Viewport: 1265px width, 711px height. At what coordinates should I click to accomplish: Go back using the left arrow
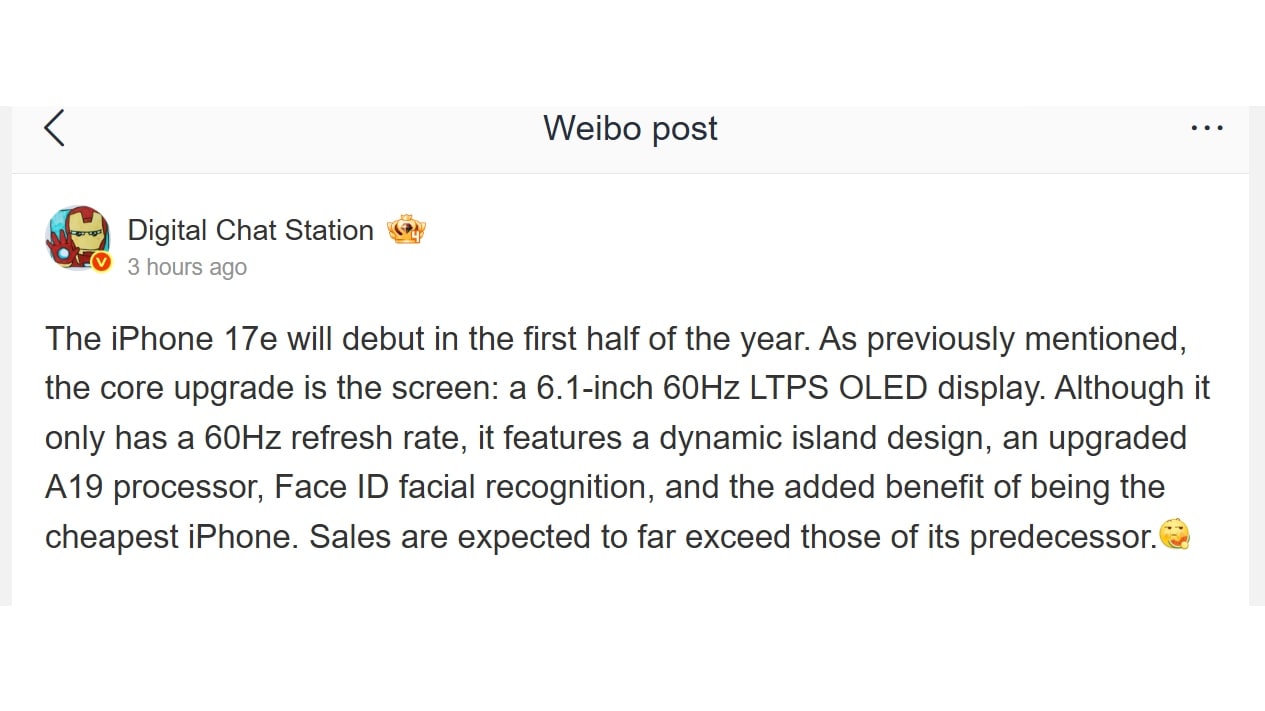pos(55,128)
